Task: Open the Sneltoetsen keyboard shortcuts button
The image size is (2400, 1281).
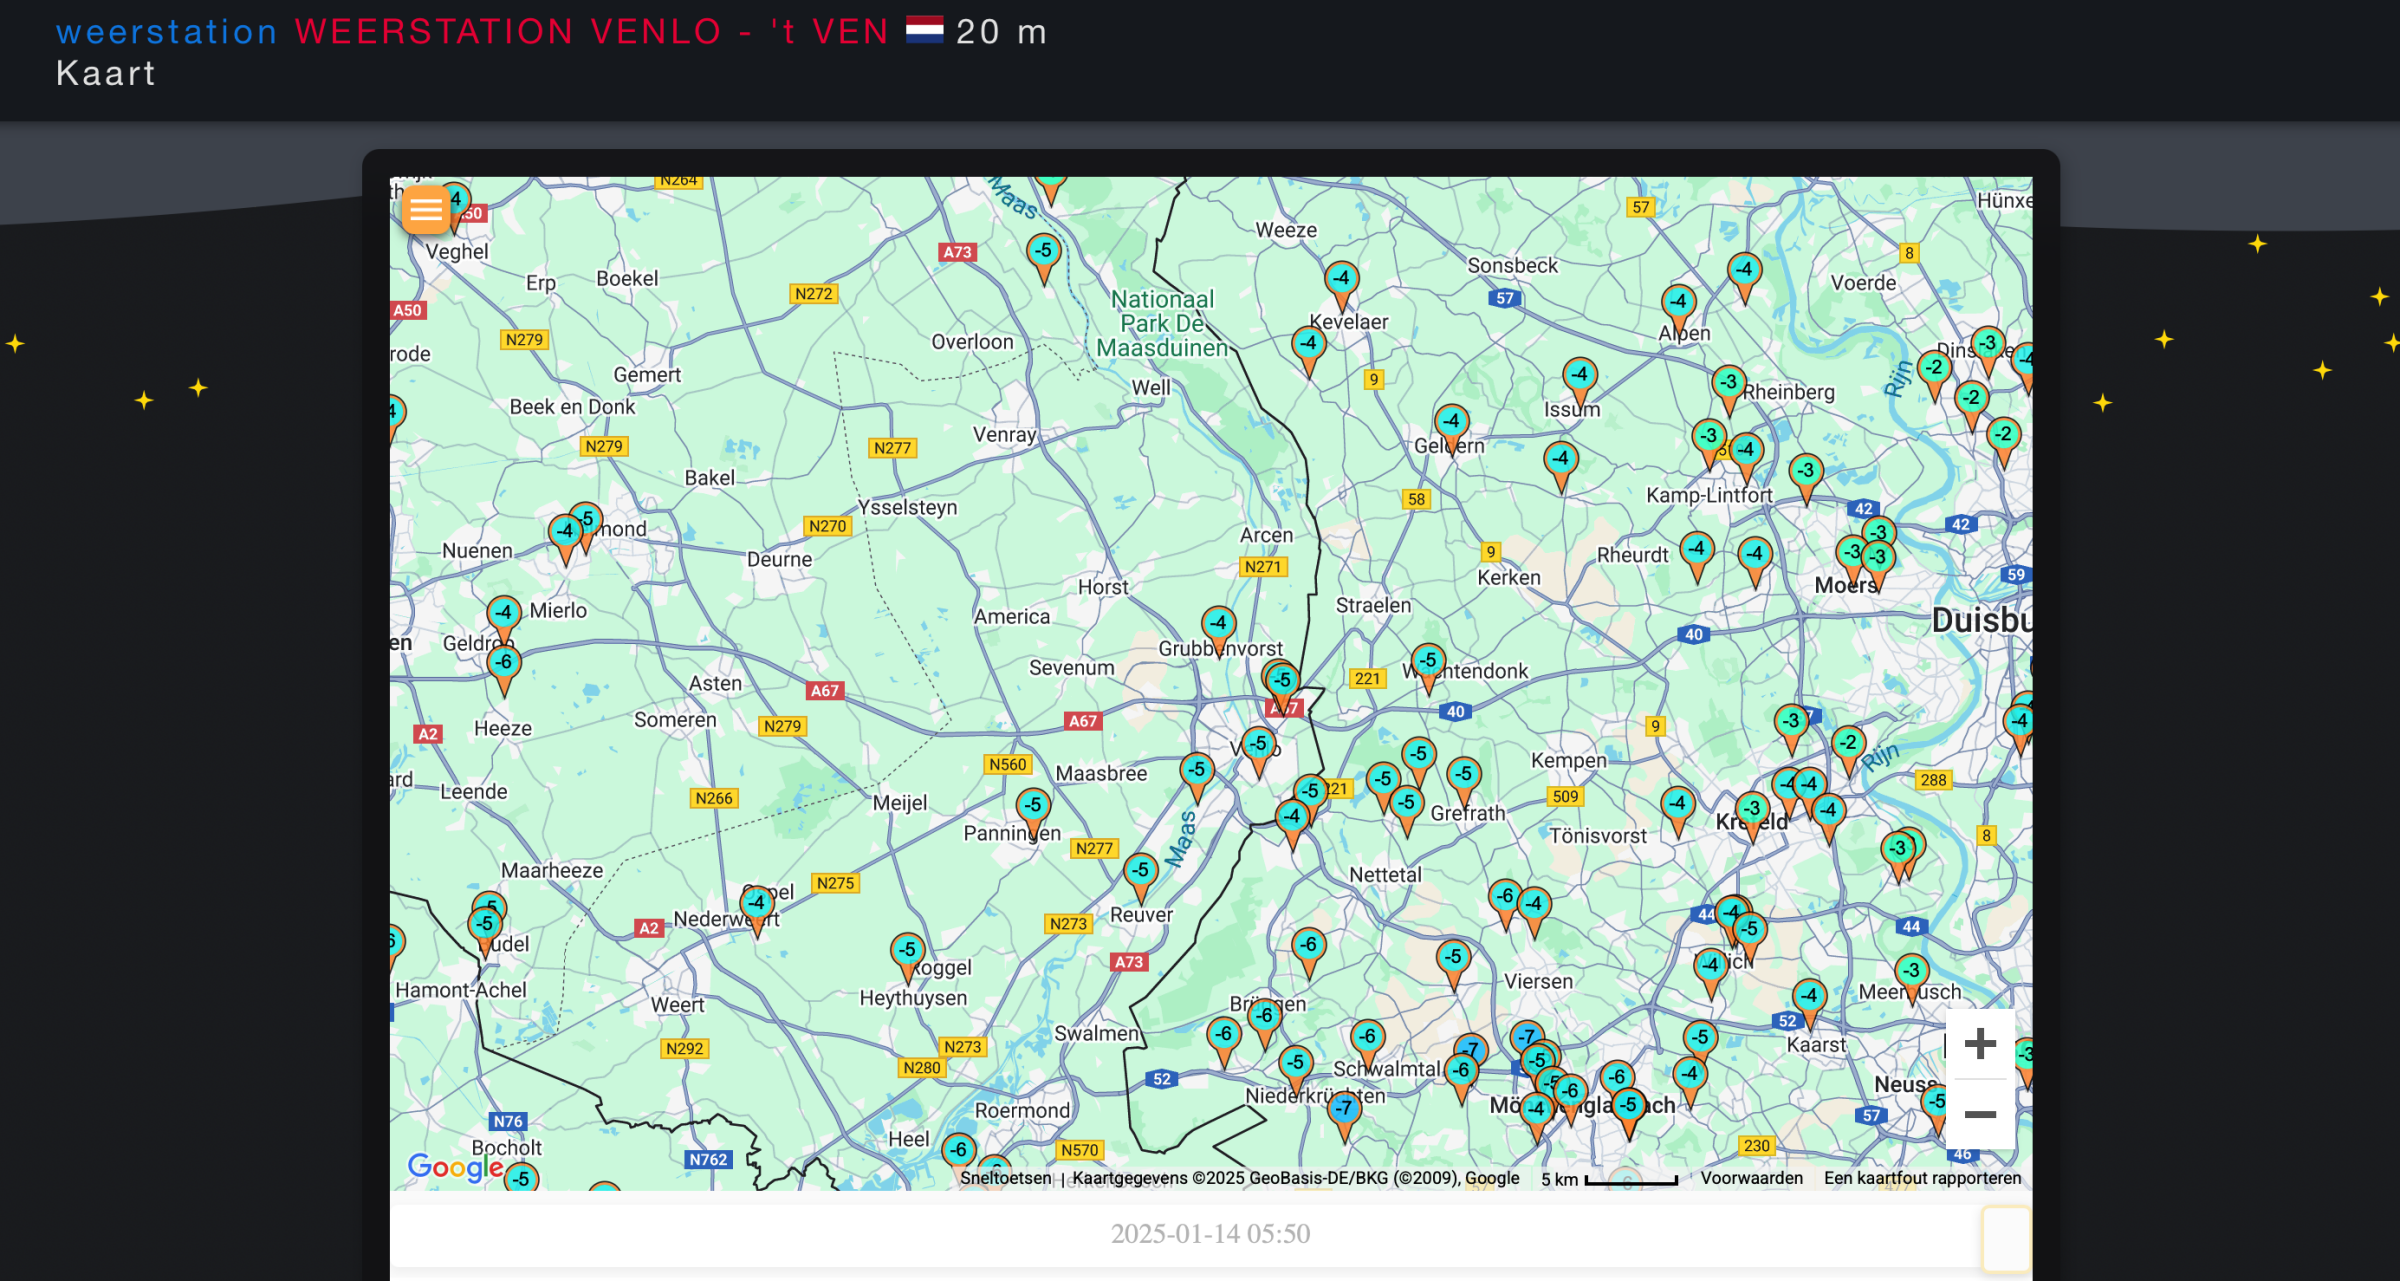Action: [1005, 1178]
